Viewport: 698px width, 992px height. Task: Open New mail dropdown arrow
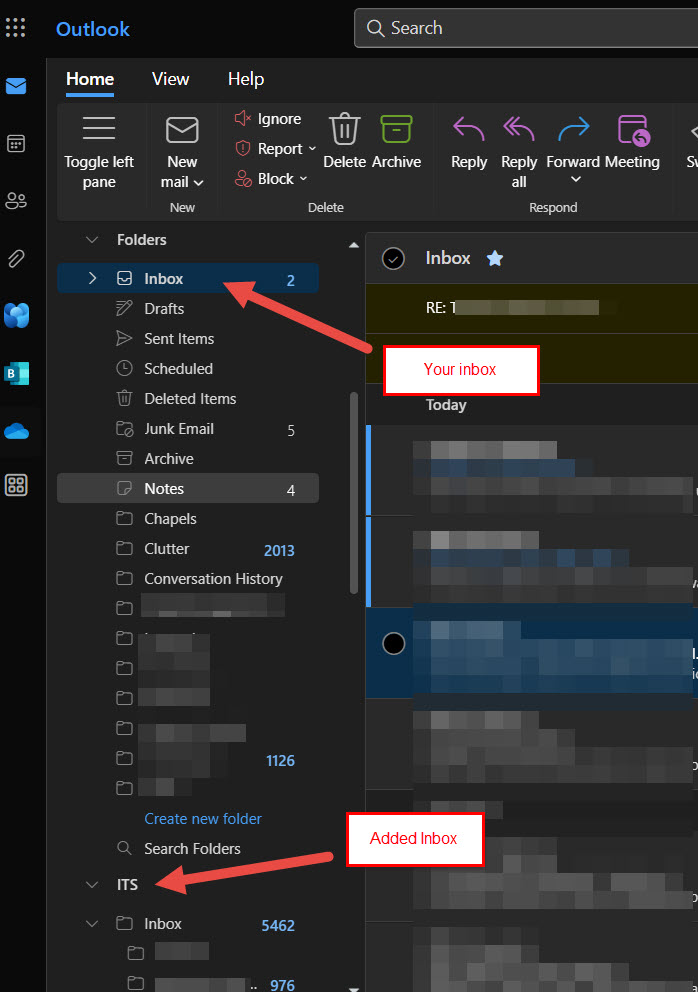198,183
